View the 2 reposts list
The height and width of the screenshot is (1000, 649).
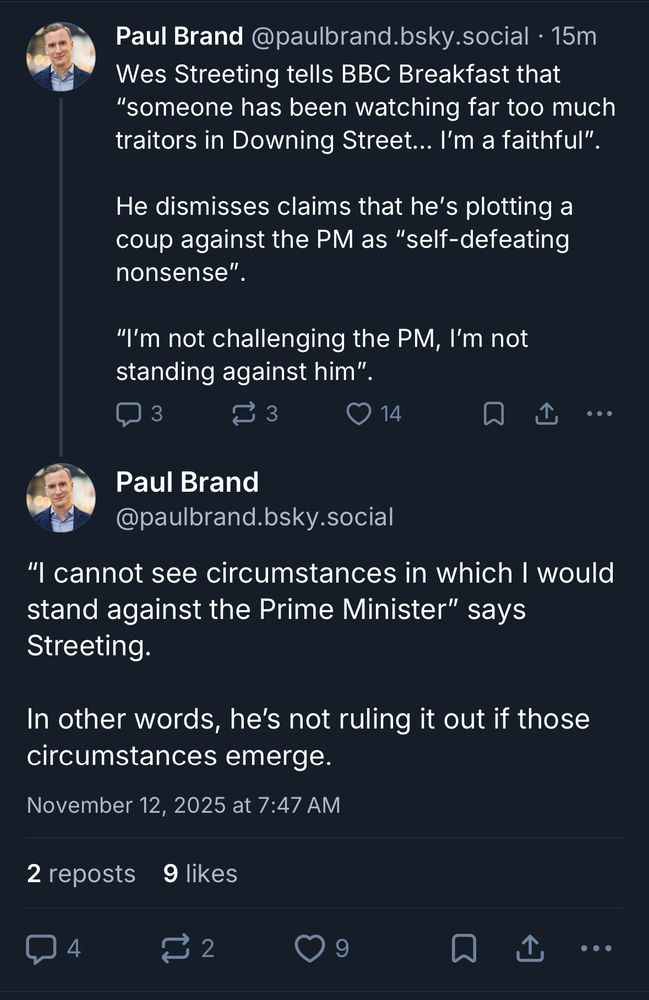point(81,873)
